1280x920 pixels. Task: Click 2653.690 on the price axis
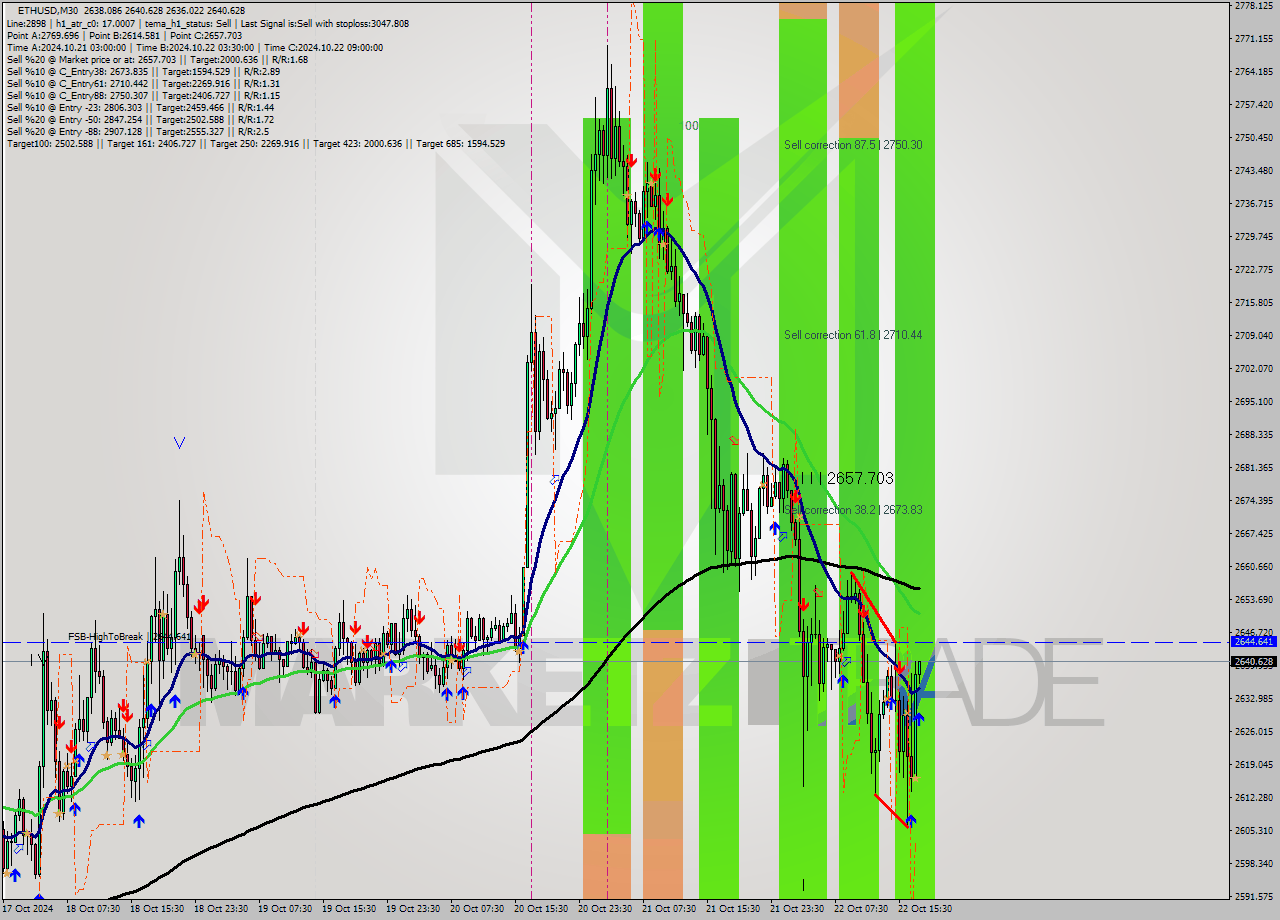[1254, 599]
